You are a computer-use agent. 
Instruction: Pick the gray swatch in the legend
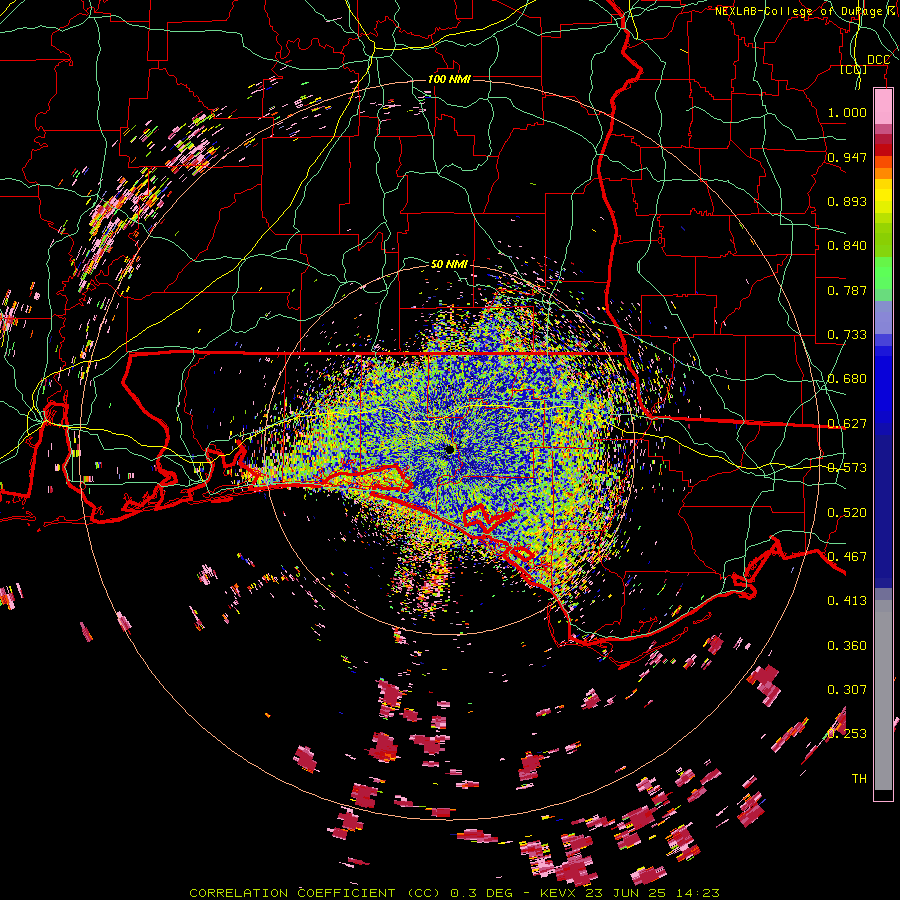pyautogui.click(x=883, y=700)
